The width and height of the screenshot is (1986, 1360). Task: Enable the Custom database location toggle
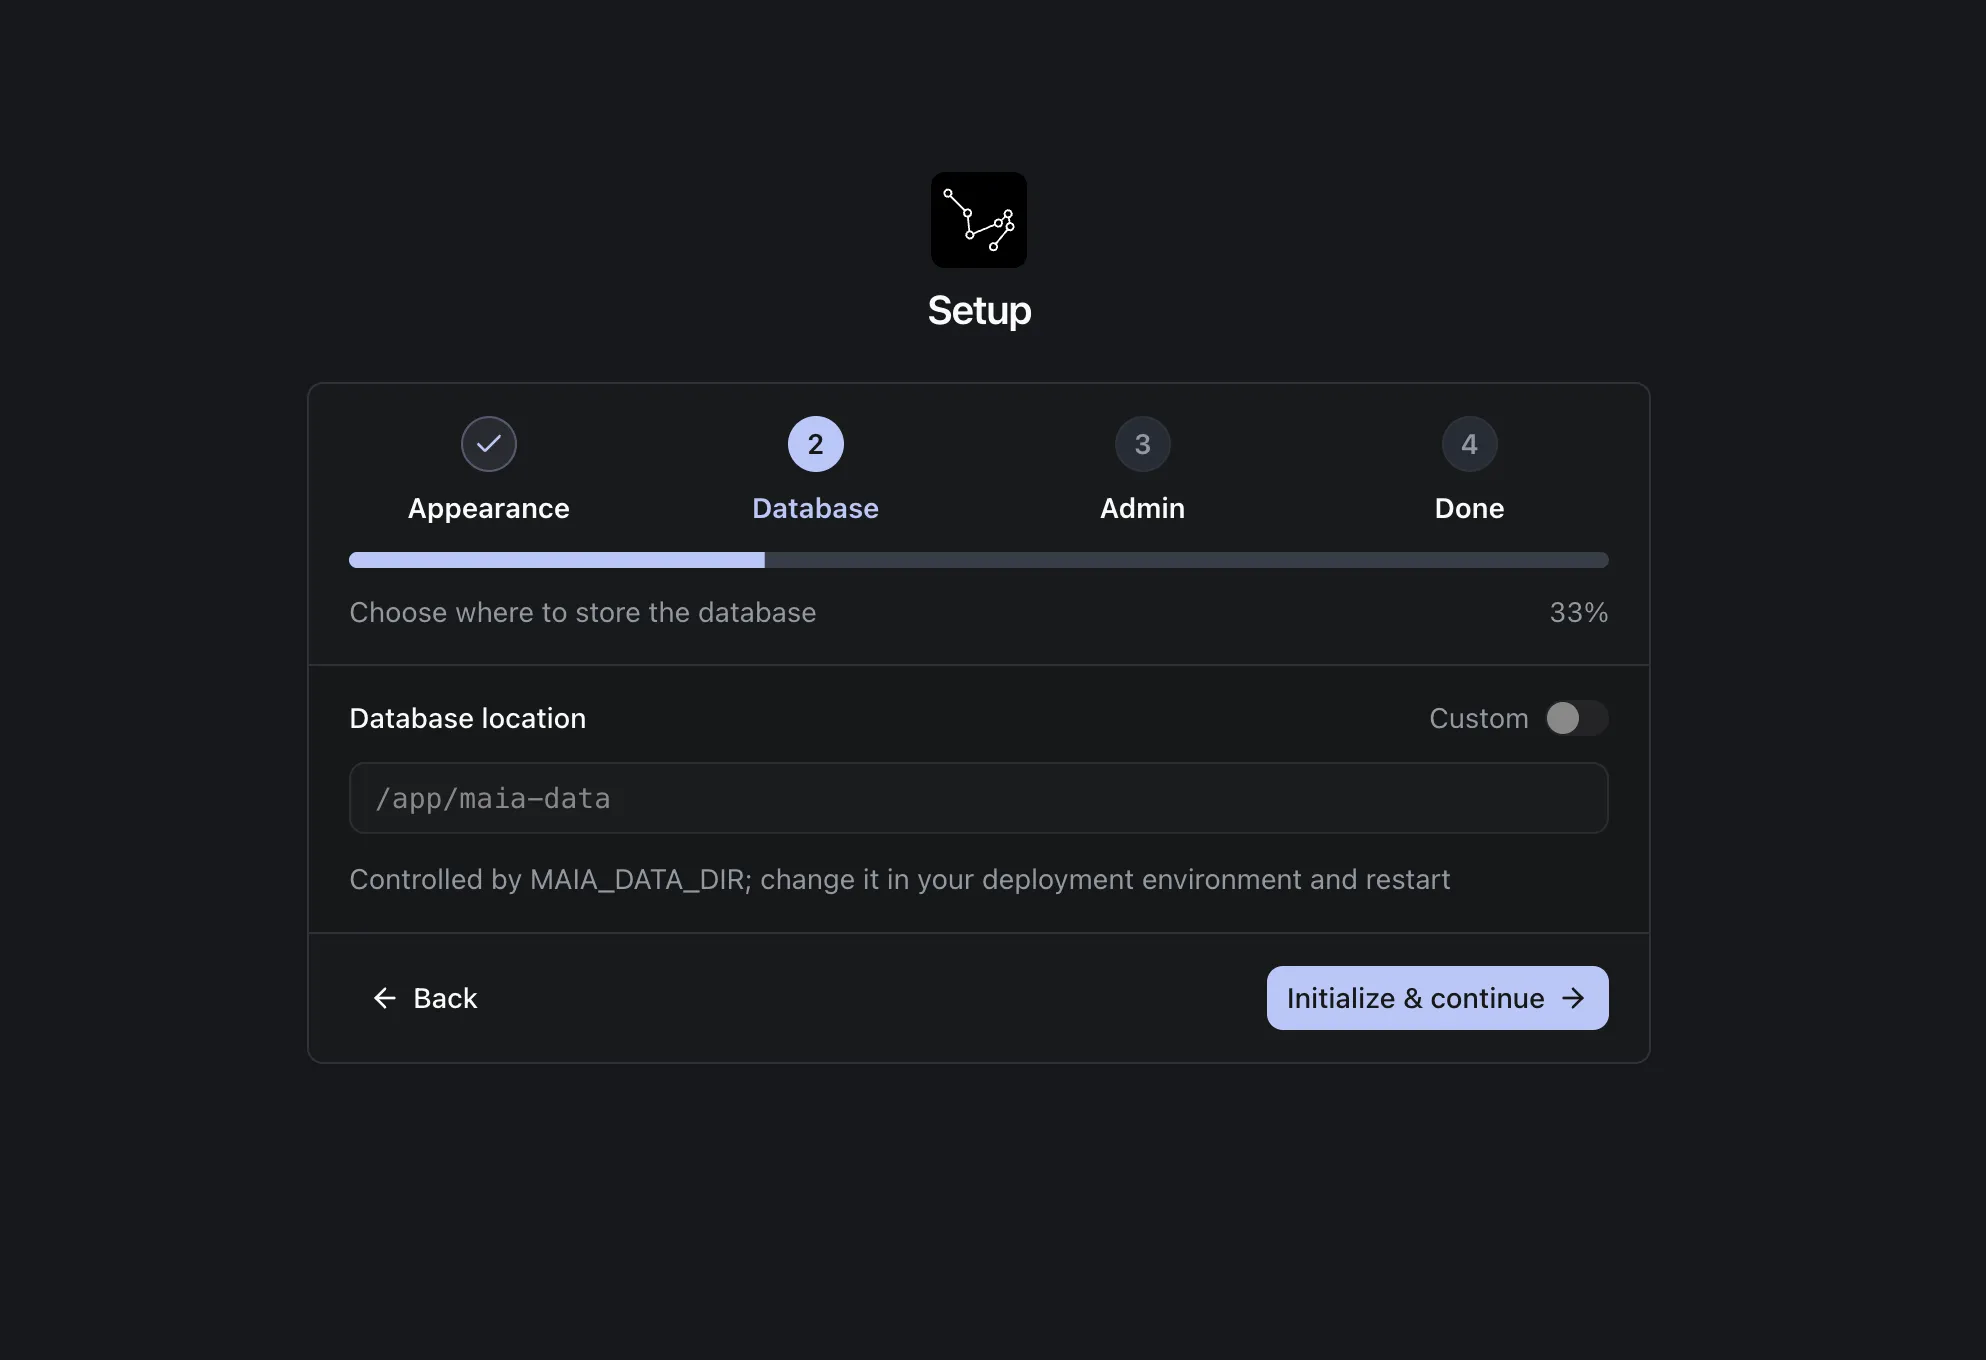point(1575,718)
